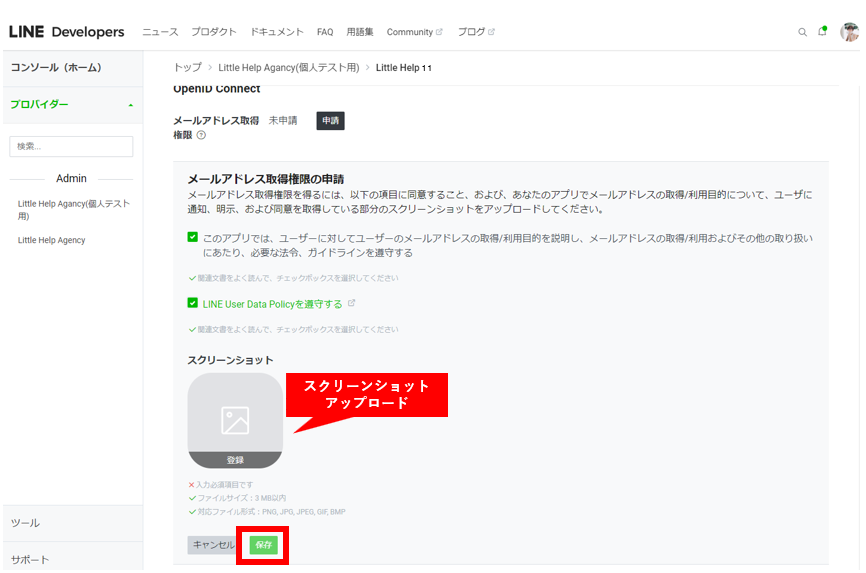Click the キャンセル button
866x573 pixels.
[x=213, y=545]
